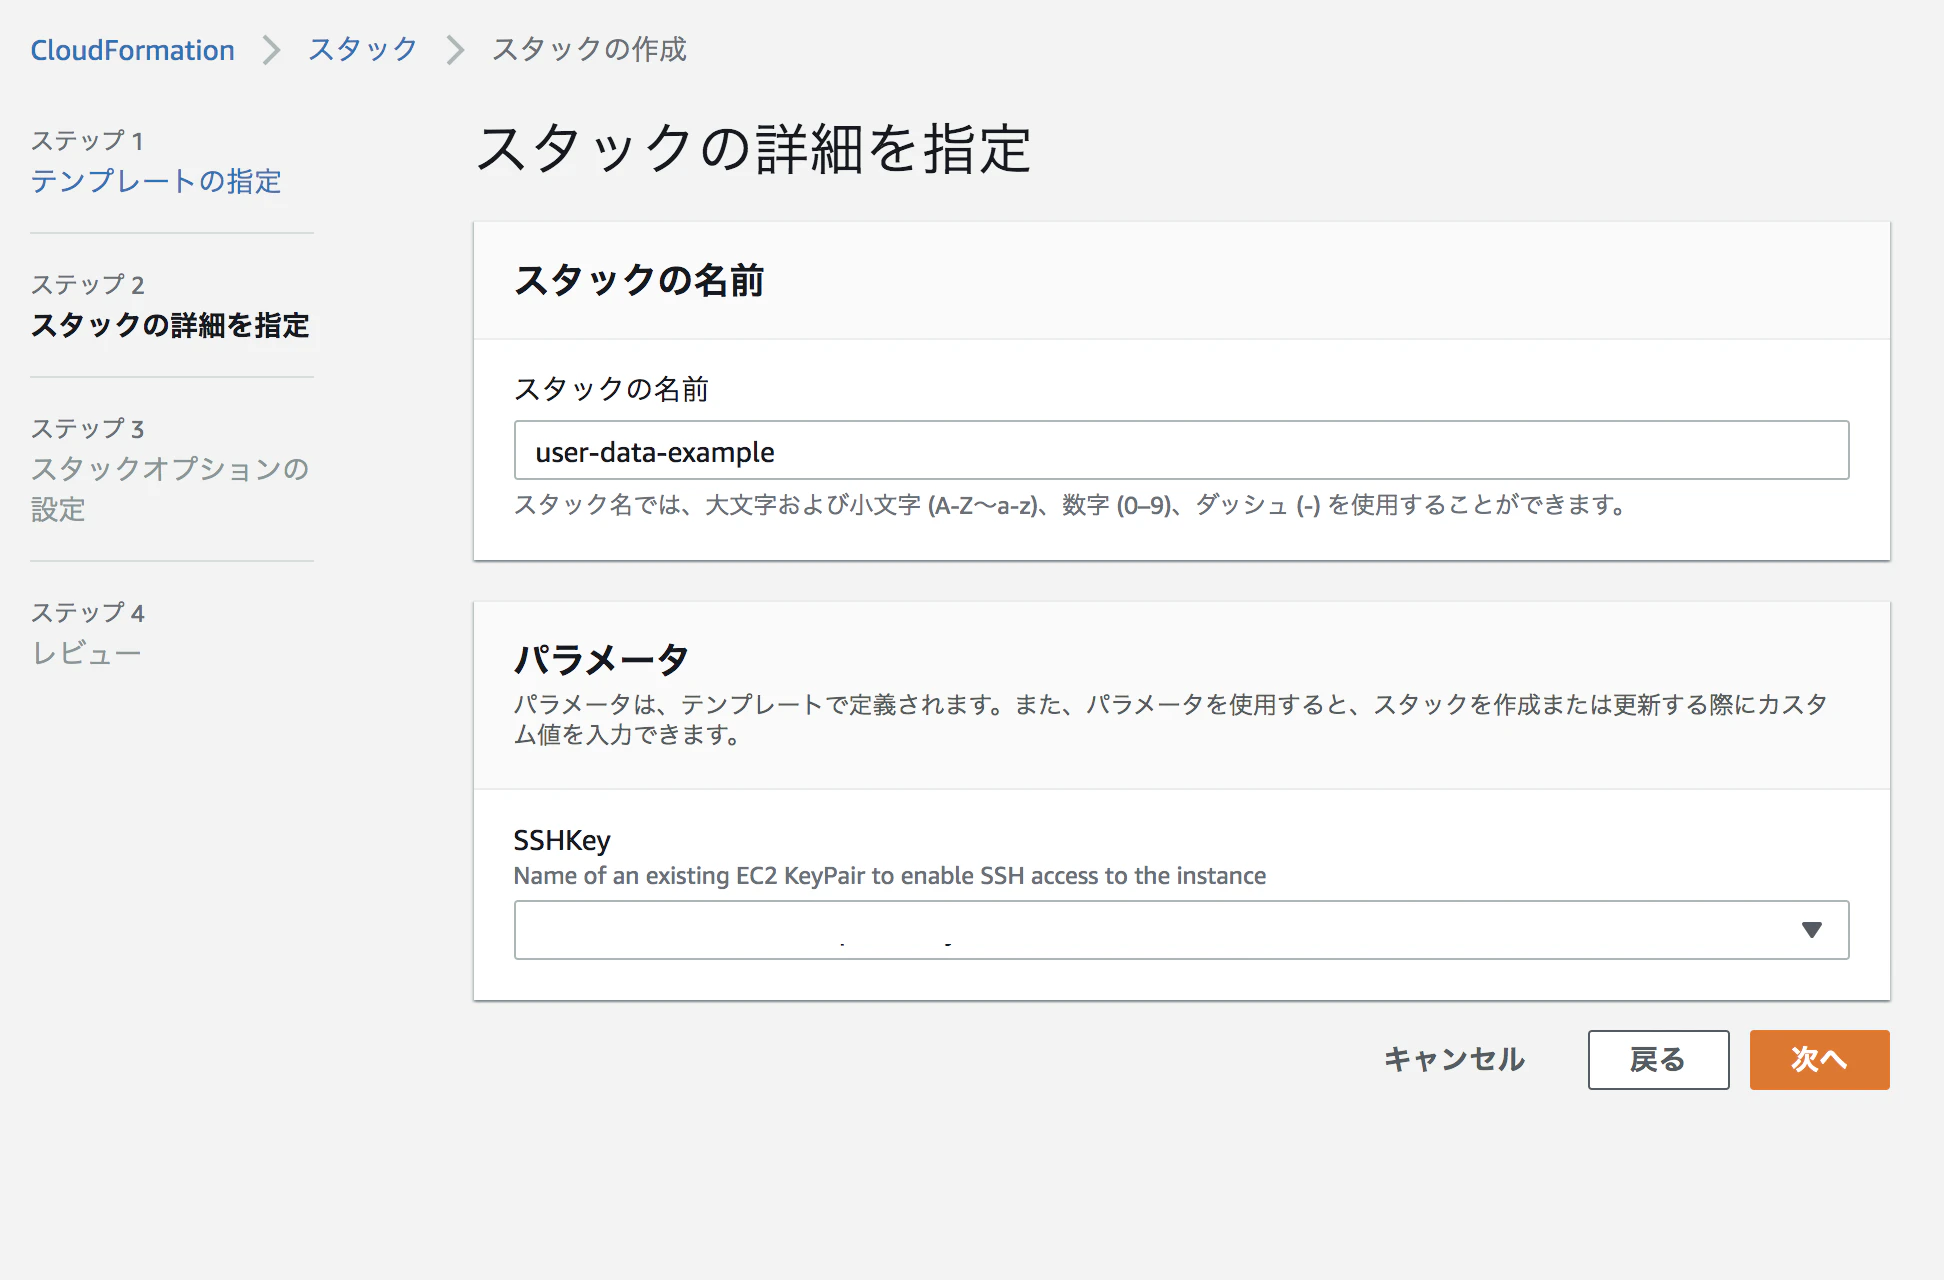Click the パラメータ description paragraph
Viewport: 1944px width, 1280px height.
pyautogui.click(x=1171, y=719)
